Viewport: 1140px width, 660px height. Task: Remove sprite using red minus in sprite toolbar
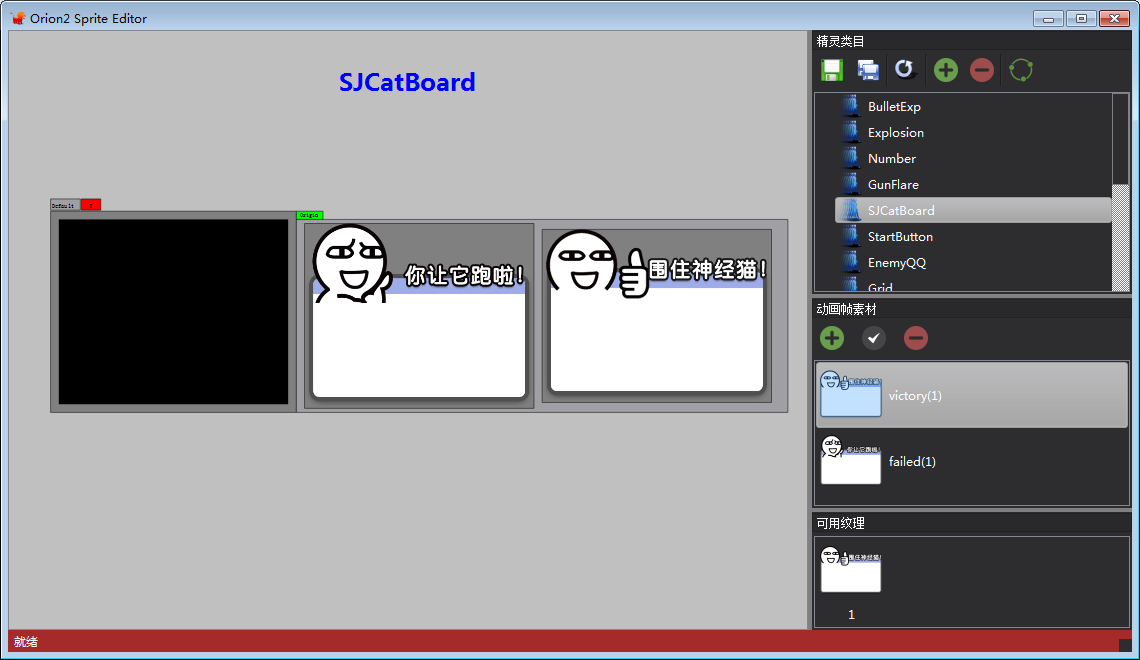tap(982, 70)
